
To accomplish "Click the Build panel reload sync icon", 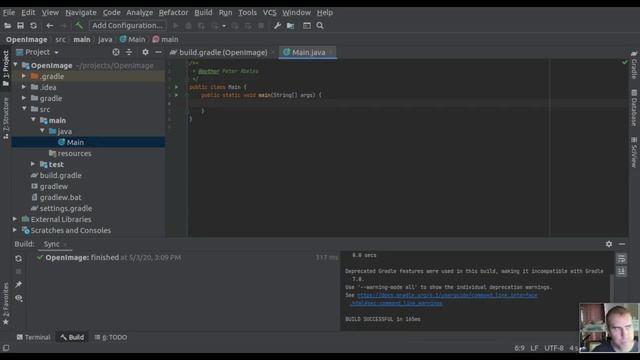I will click(x=18, y=259).
